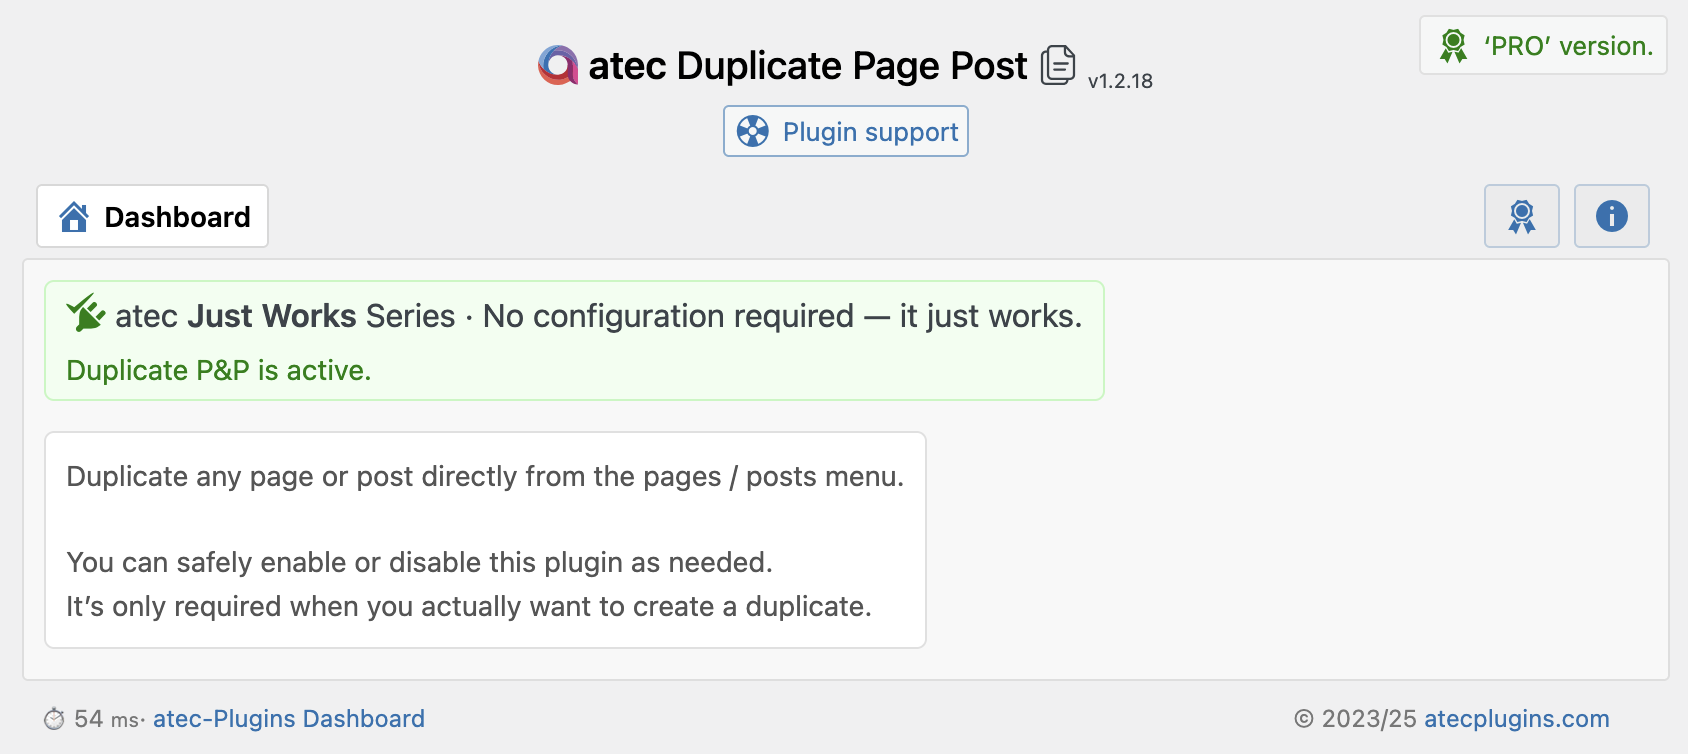Viewport: 1688px width, 754px height.
Task: Select the 'PRO' version text label
Action: coord(1568,46)
